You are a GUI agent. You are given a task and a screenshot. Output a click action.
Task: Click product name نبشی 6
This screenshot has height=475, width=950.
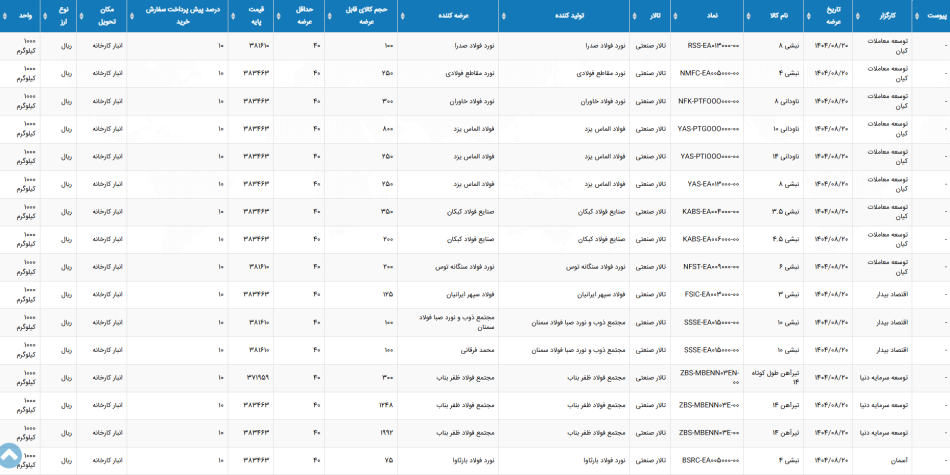[x=790, y=267]
